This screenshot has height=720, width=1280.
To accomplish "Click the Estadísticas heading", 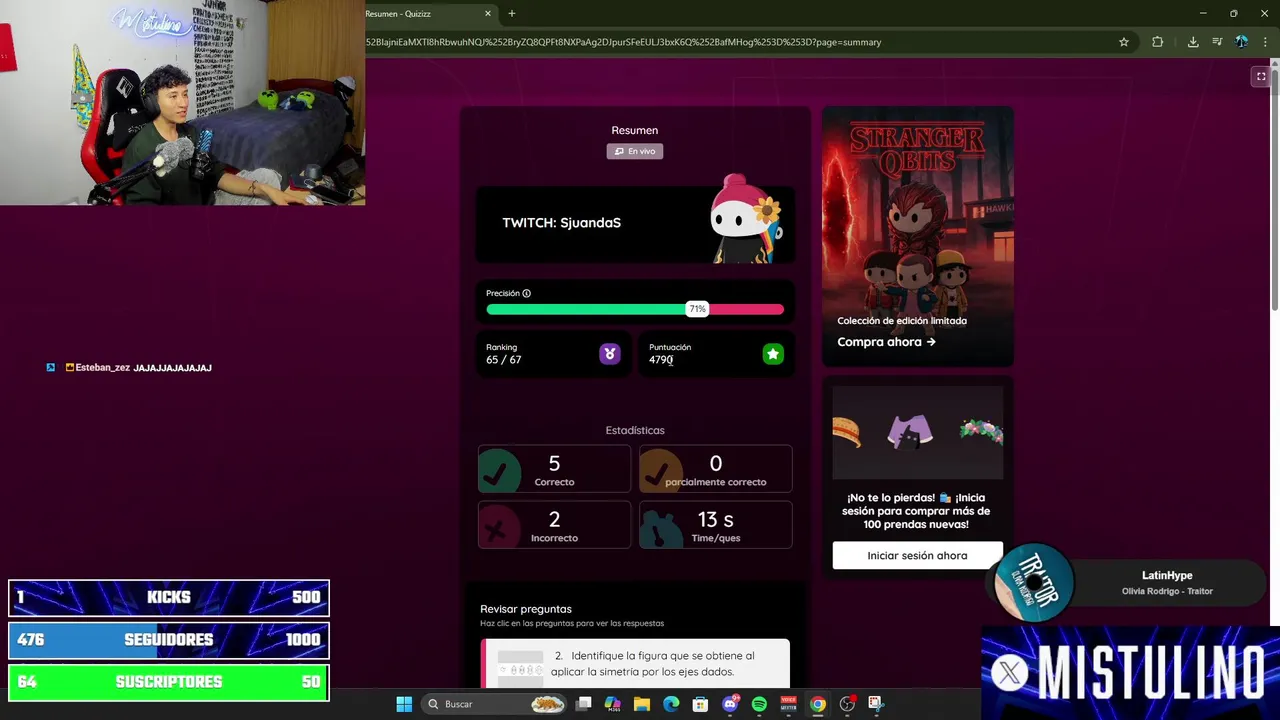I will pos(635,430).
